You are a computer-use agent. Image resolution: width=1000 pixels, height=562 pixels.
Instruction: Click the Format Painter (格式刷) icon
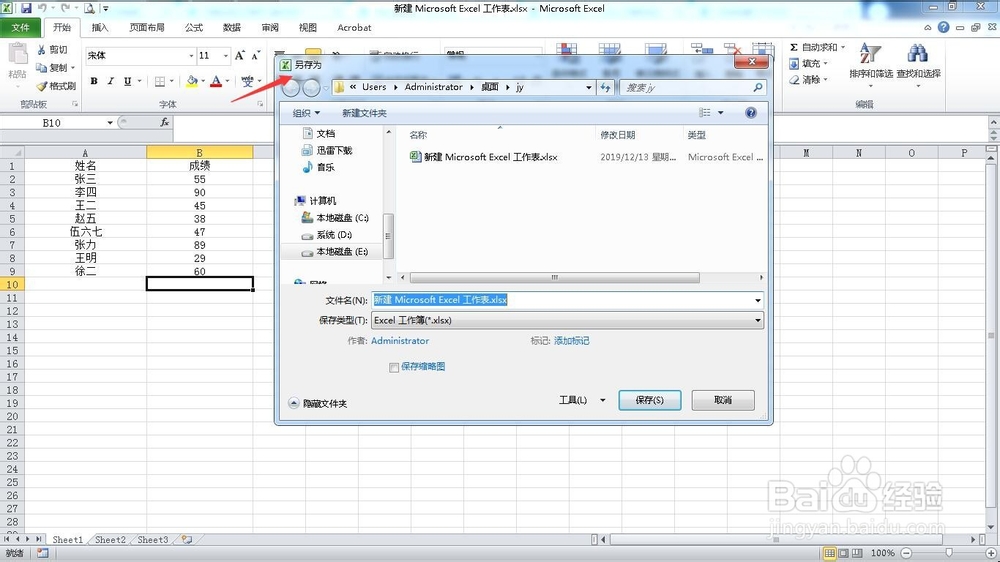click(42, 85)
